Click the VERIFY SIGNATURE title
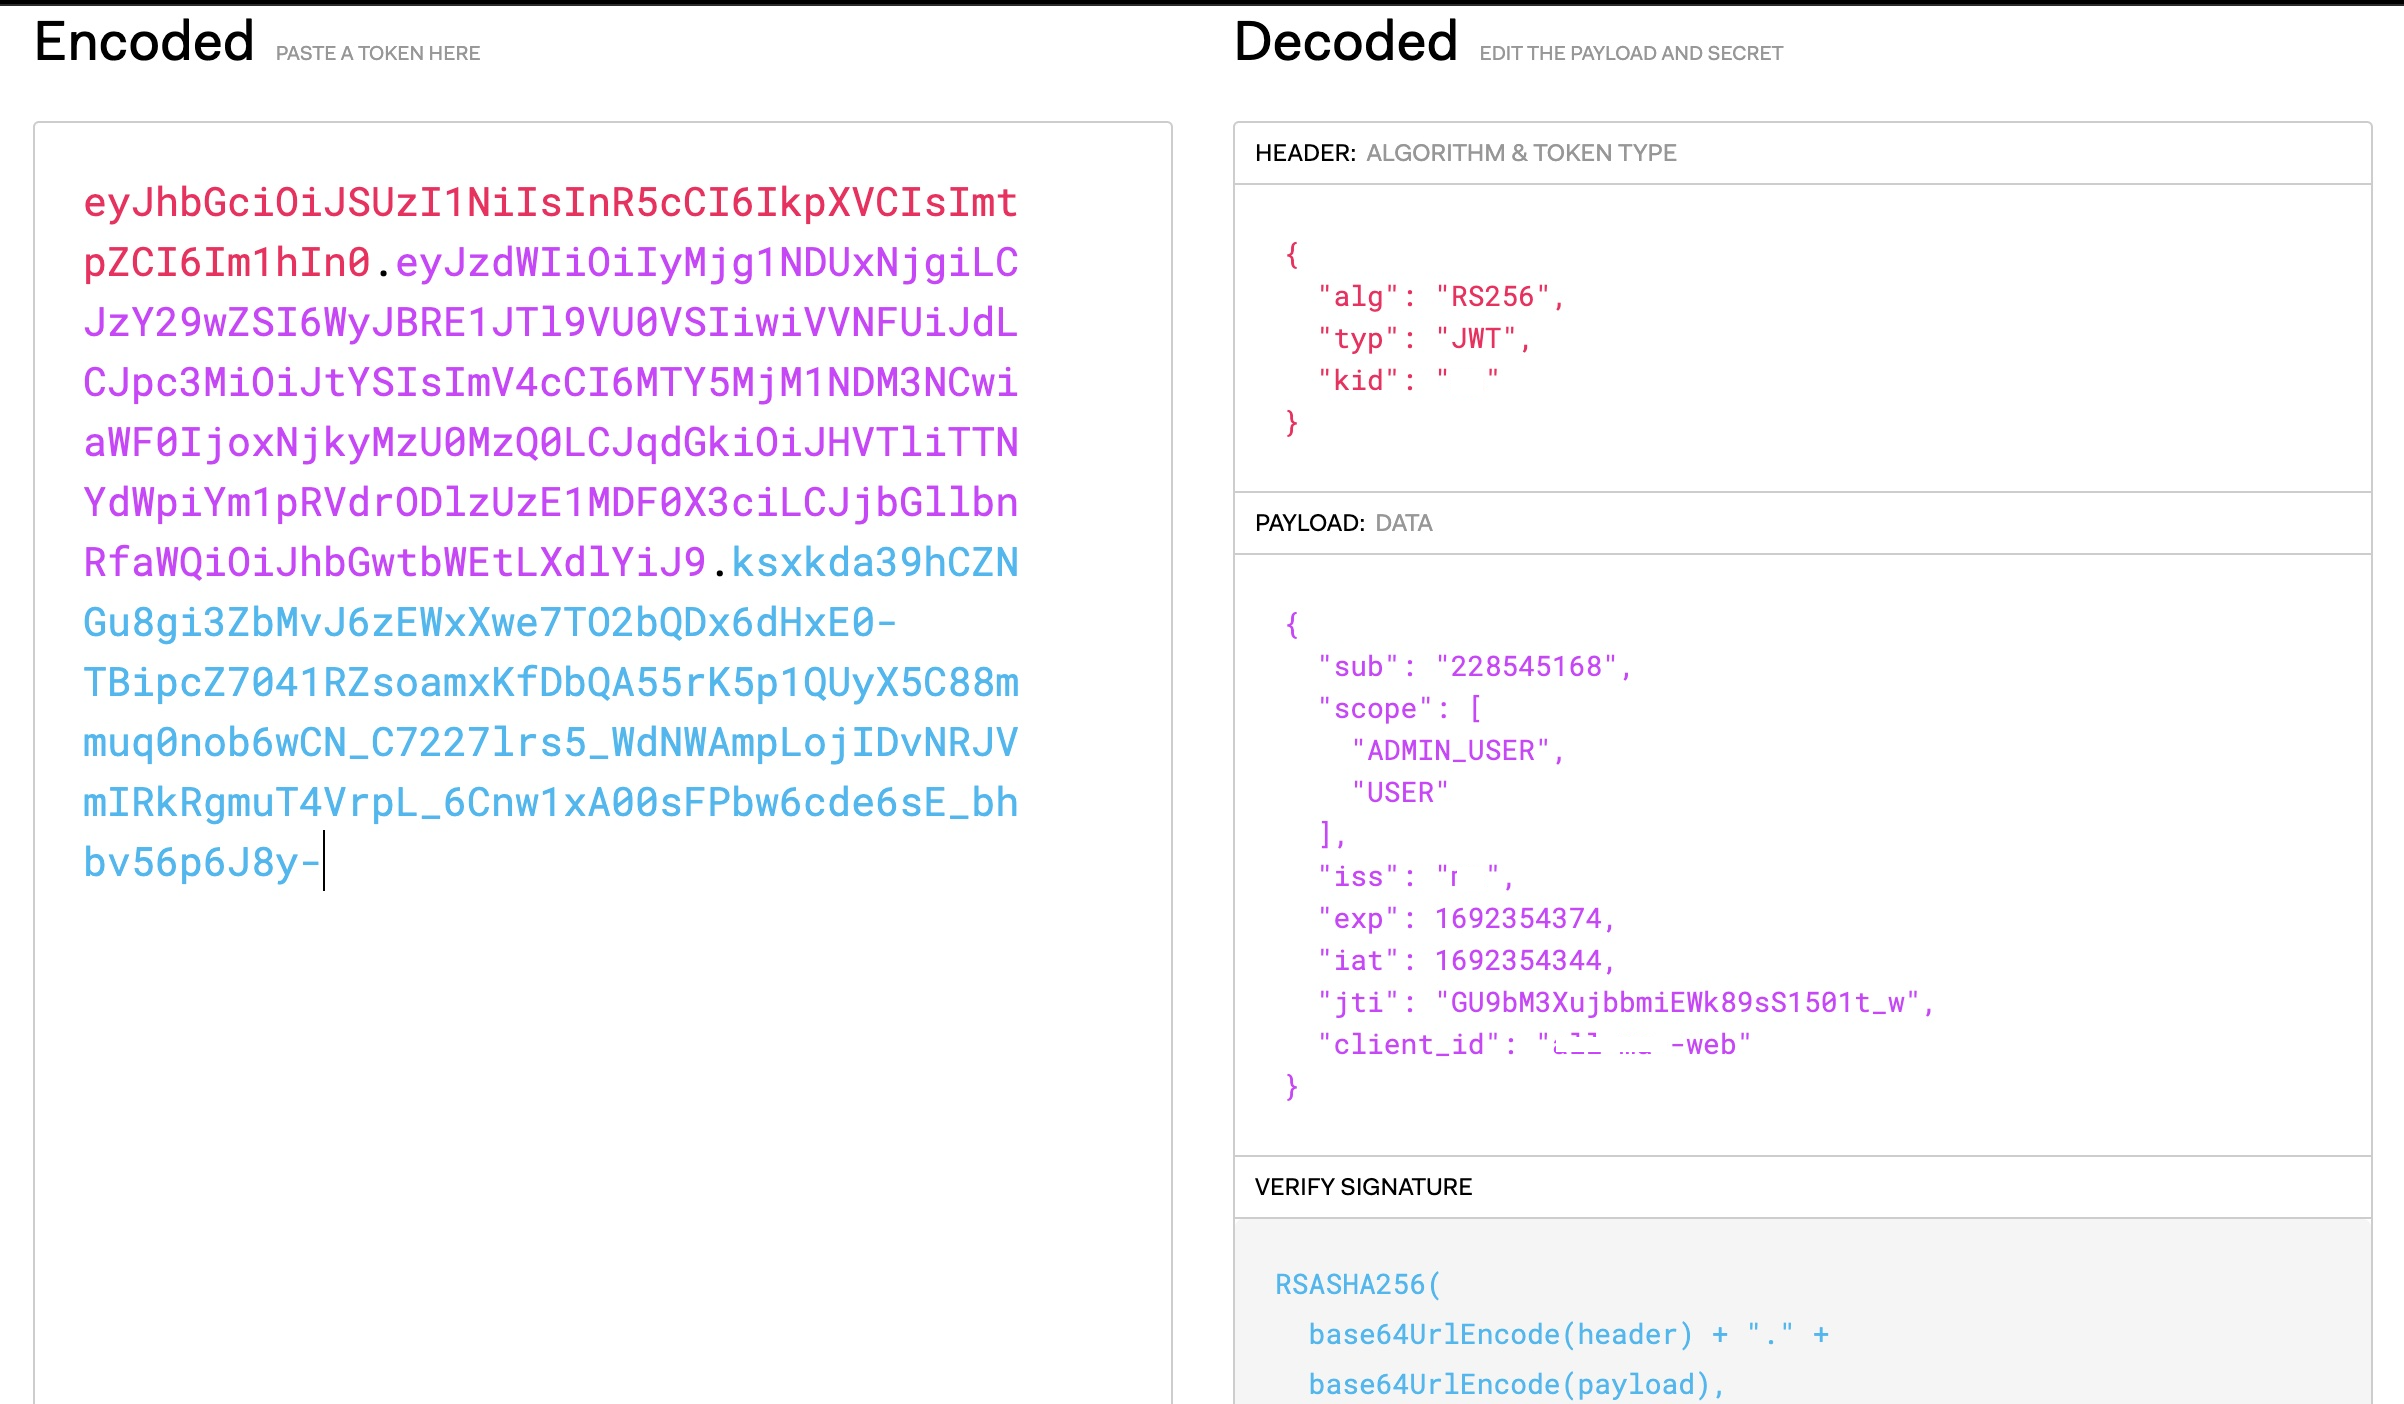2404x1404 pixels. pos(1363,1187)
